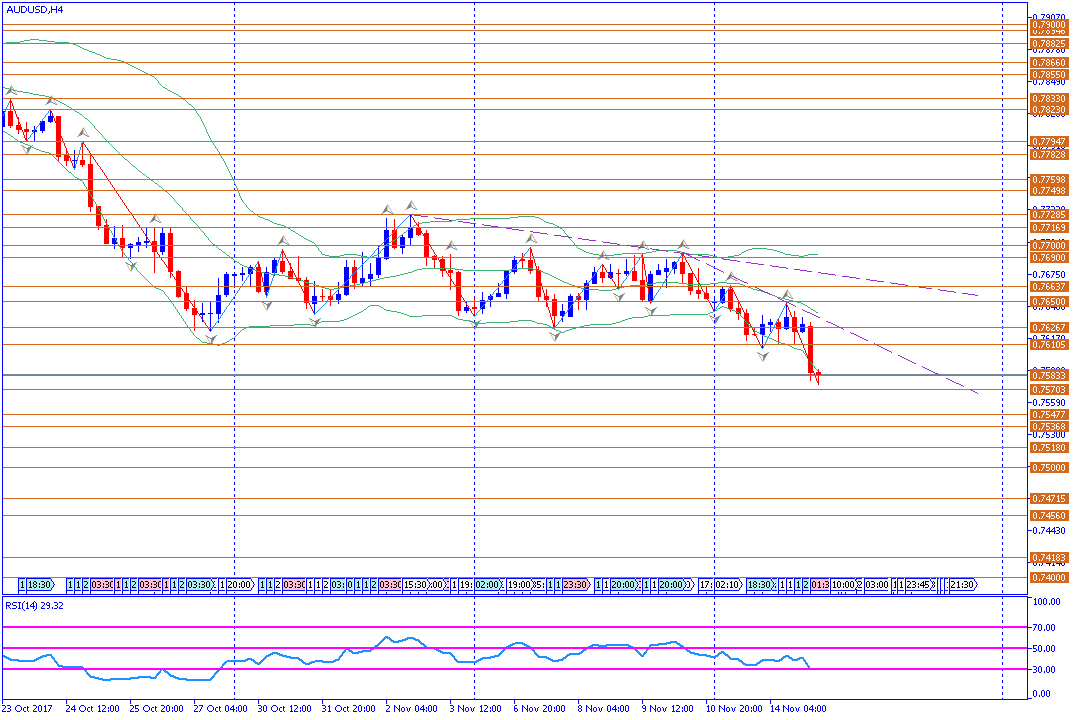Click the 8 Nov 04:00 time axis label

click(603, 708)
